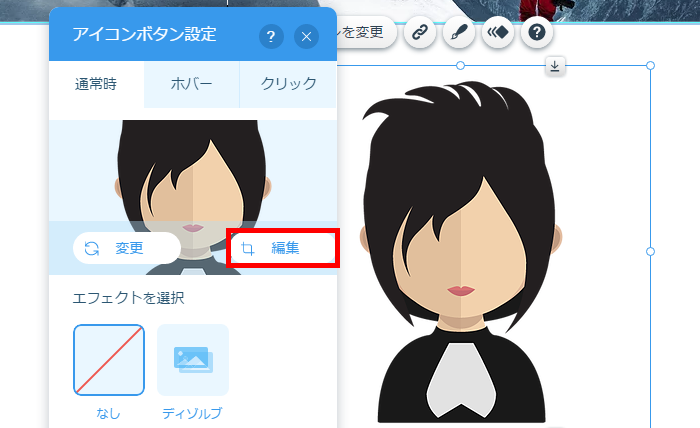Switch to the ホバー tab
700x428 pixels.
pyautogui.click(x=192, y=84)
